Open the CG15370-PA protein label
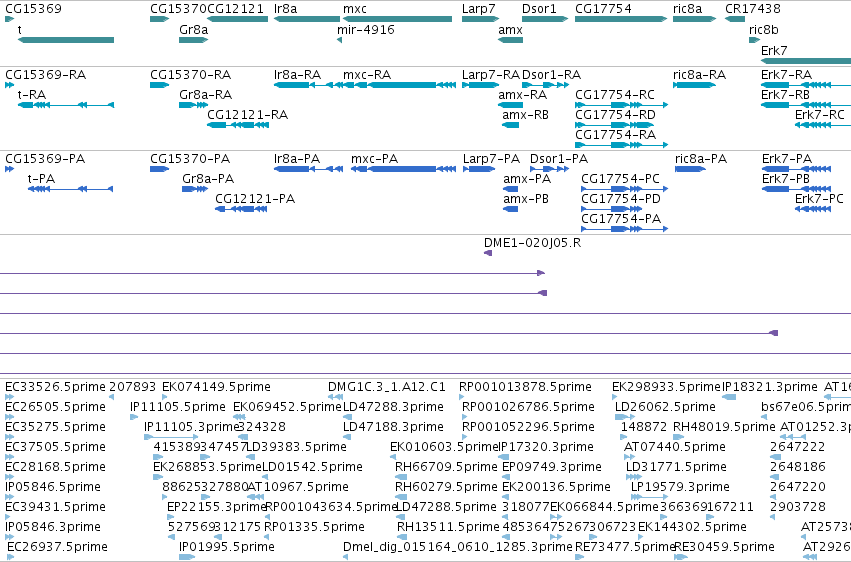 click(190, 158)
